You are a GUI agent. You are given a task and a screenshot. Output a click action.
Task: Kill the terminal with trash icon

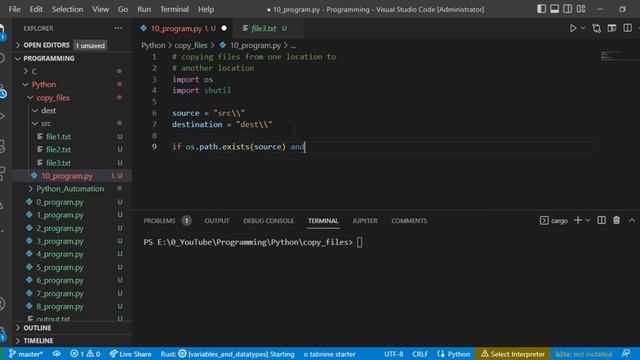coord(616,220)
